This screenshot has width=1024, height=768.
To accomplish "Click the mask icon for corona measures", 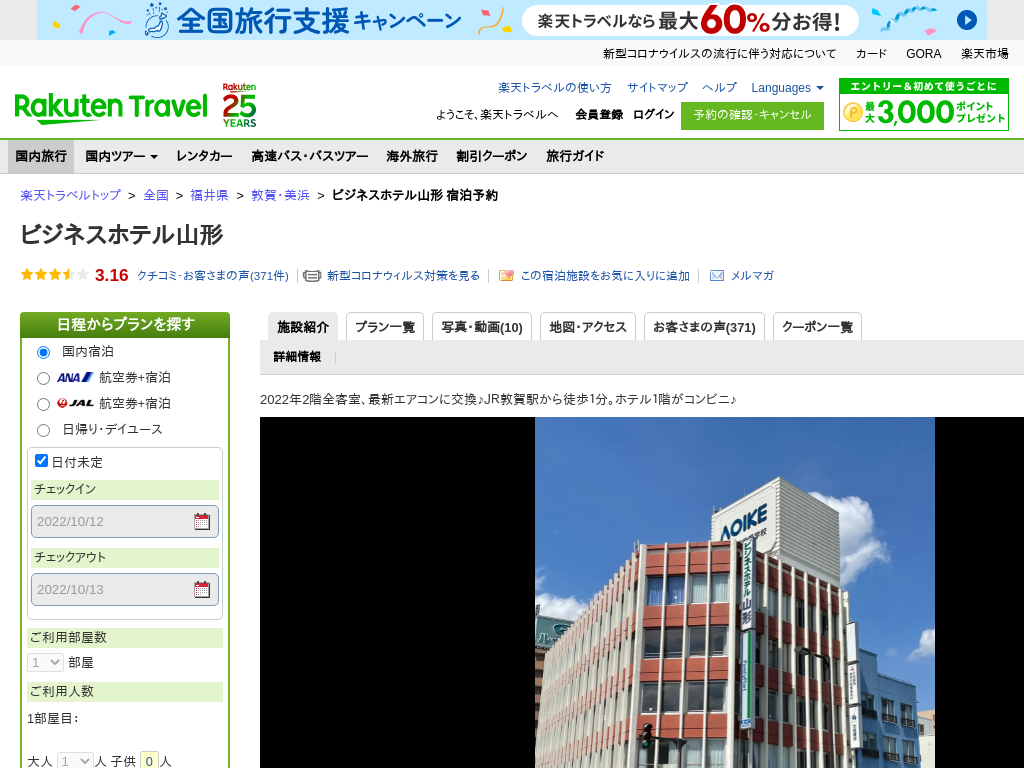I will point(312,276).
